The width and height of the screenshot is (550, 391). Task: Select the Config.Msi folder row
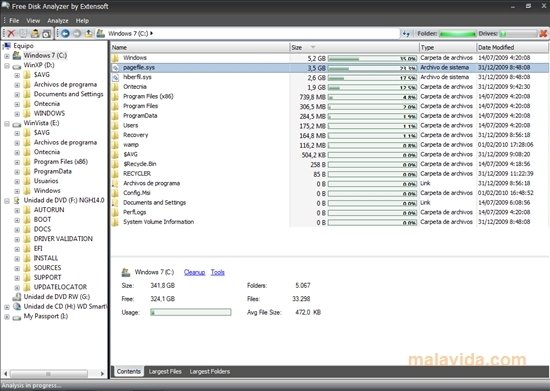point(329,193)
